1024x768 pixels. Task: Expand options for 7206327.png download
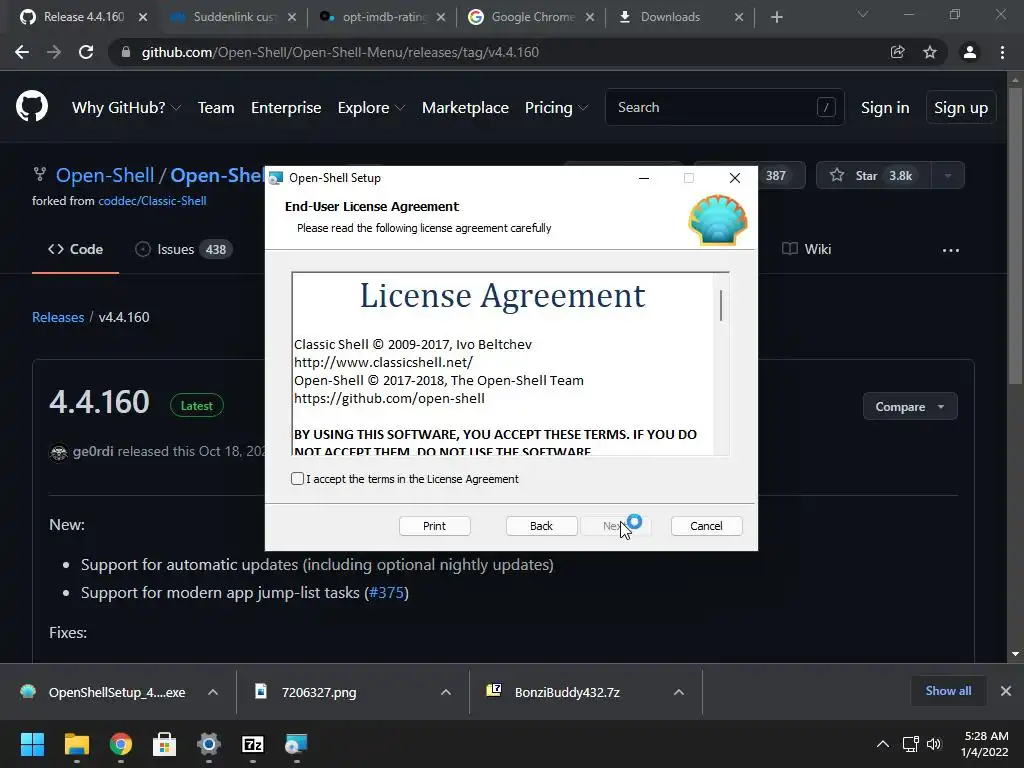(446, 692)
